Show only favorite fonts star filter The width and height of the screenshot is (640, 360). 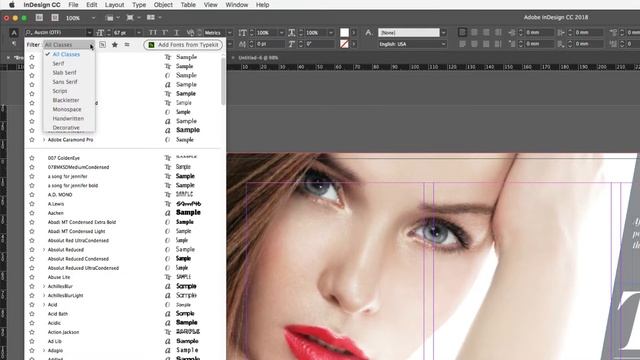click(115, 44)
